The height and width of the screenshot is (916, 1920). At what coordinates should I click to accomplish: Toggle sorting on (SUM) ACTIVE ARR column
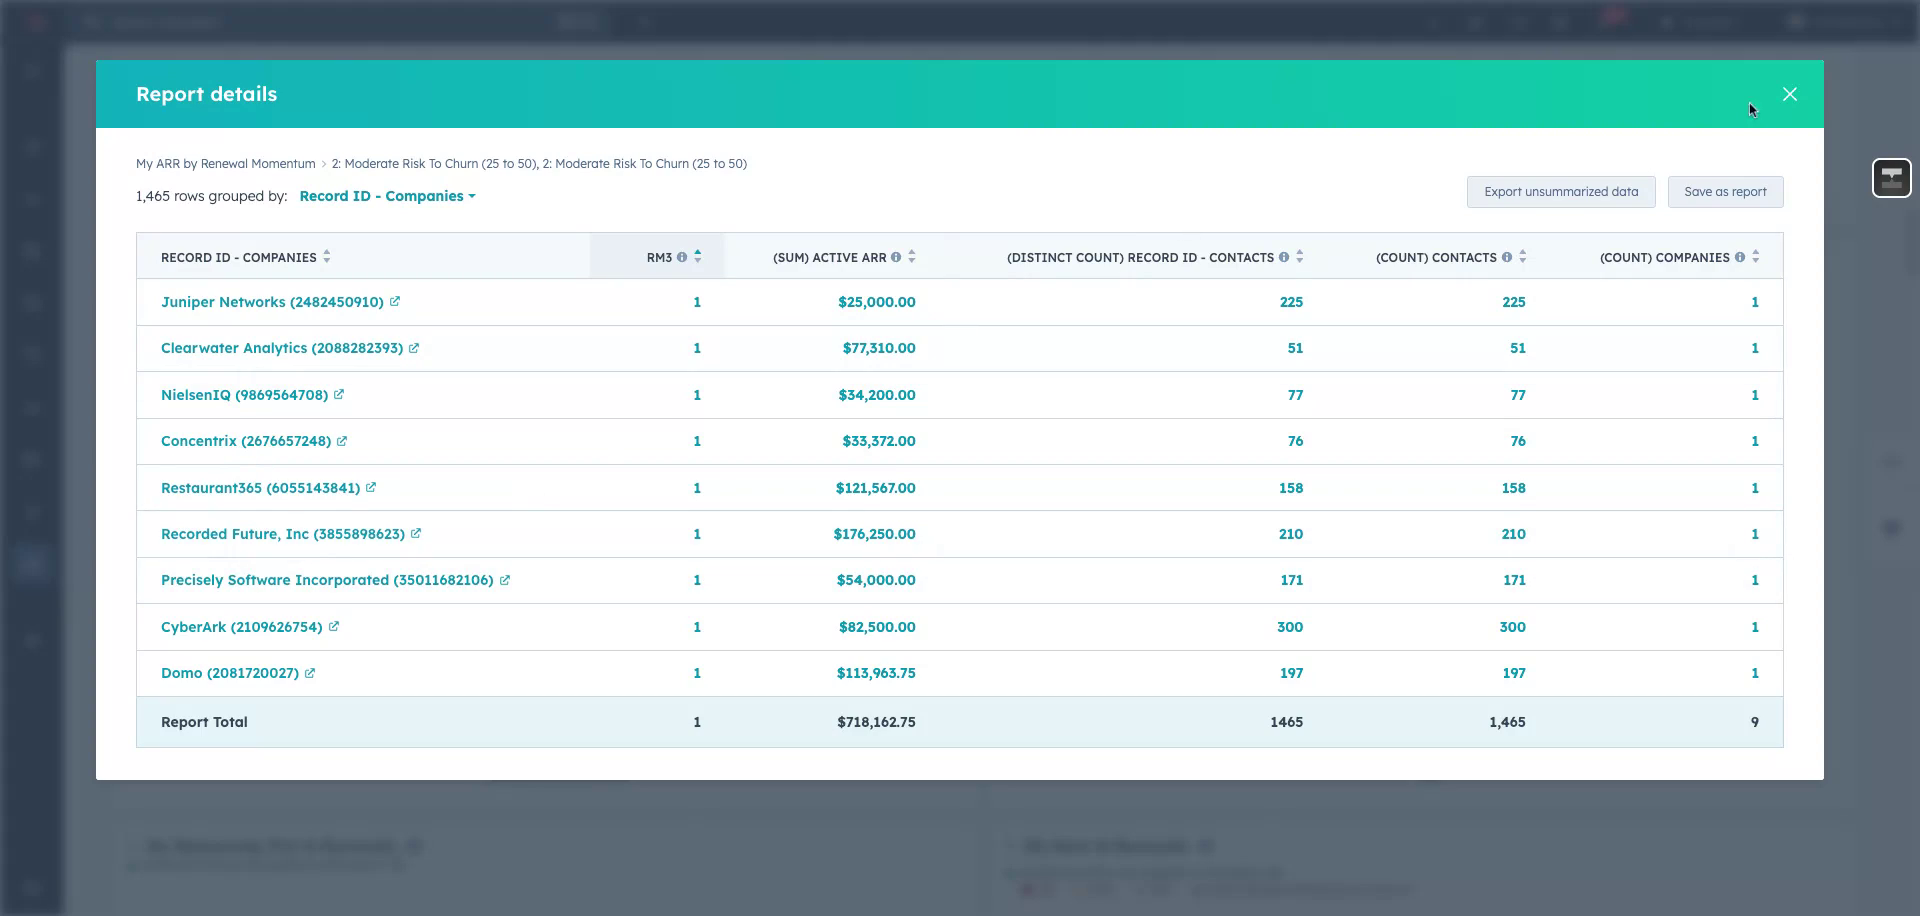pyautogui.click(x=912, y=256)
